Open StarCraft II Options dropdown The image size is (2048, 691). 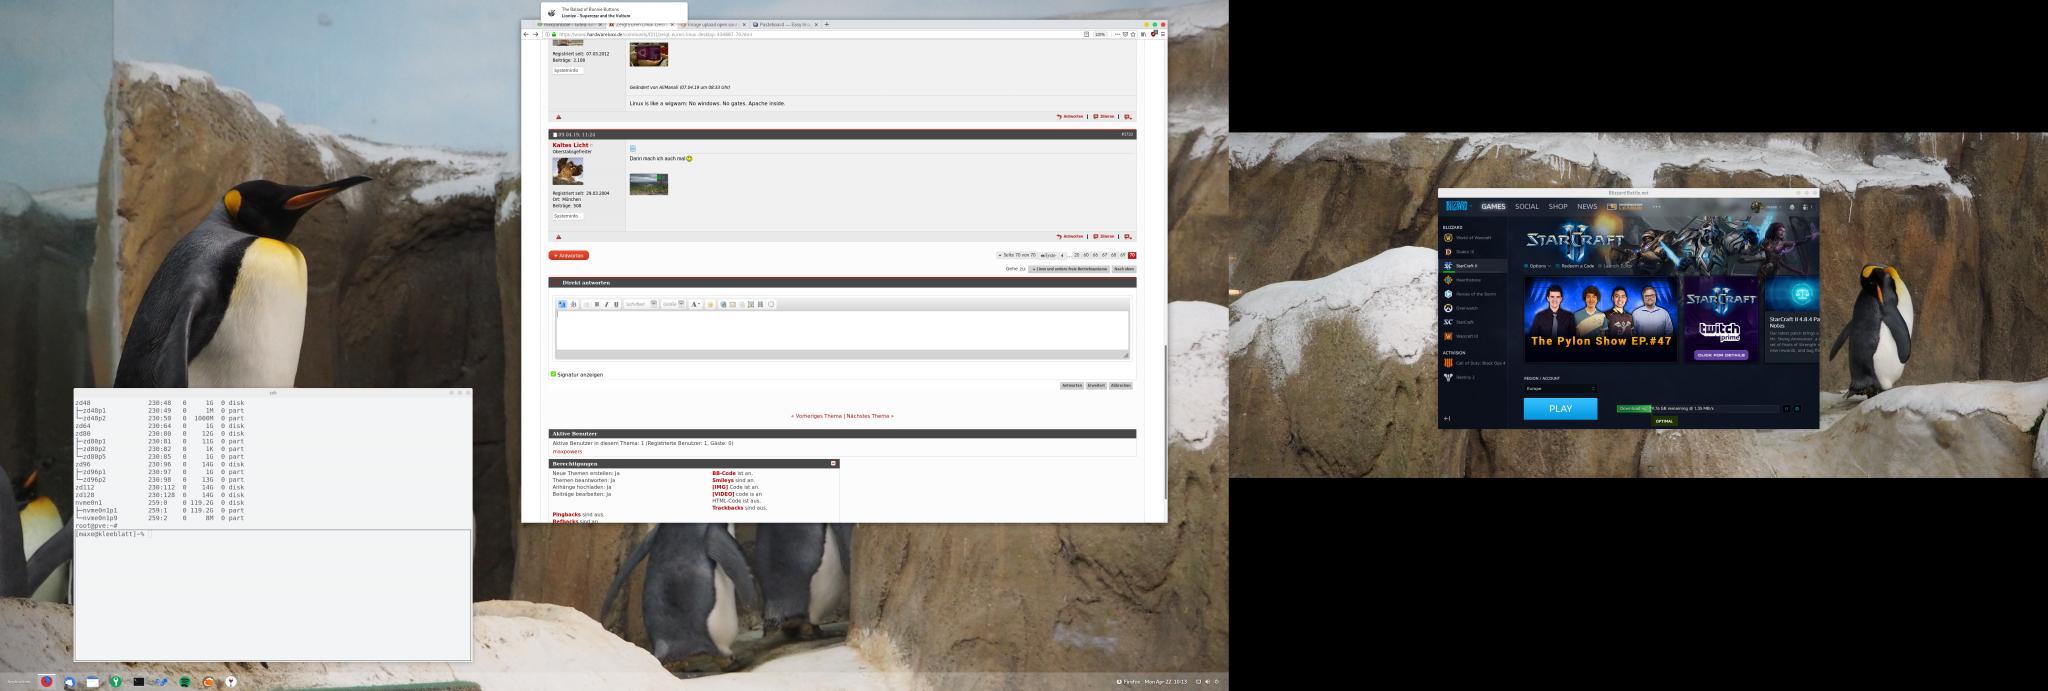[1538, 266]
